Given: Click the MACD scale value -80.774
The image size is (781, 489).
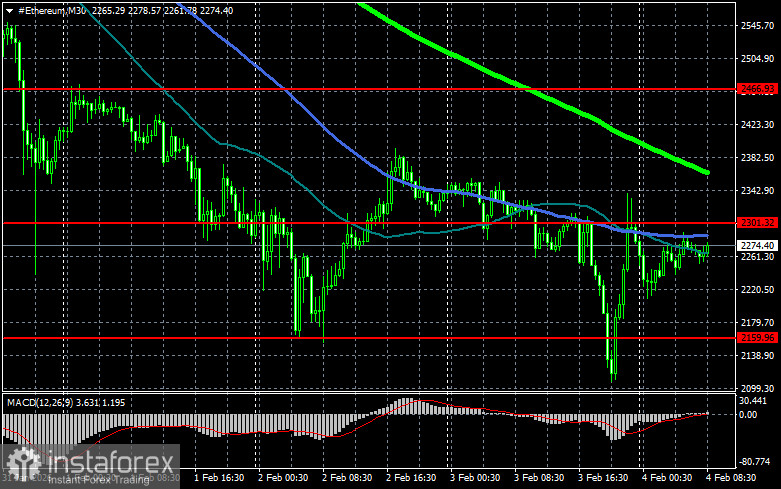Looking at the screenshot, I should click(x=755, y=462).
